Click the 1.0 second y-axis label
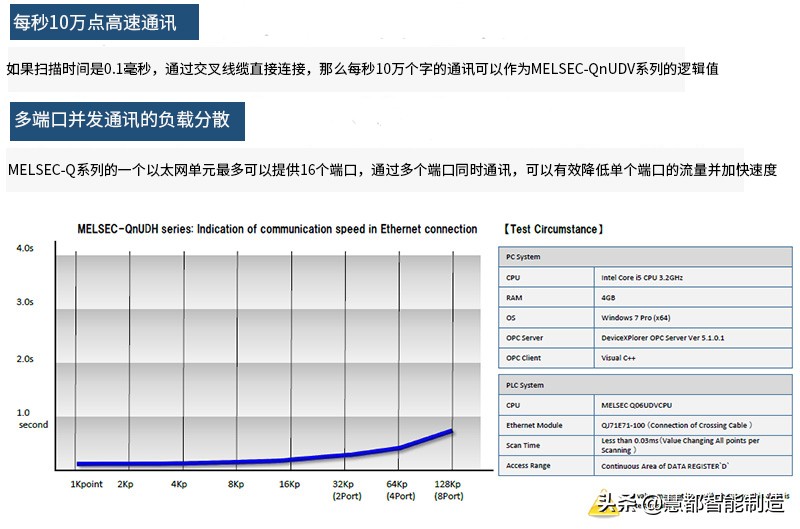800x529 pixels. coord(32,418)
